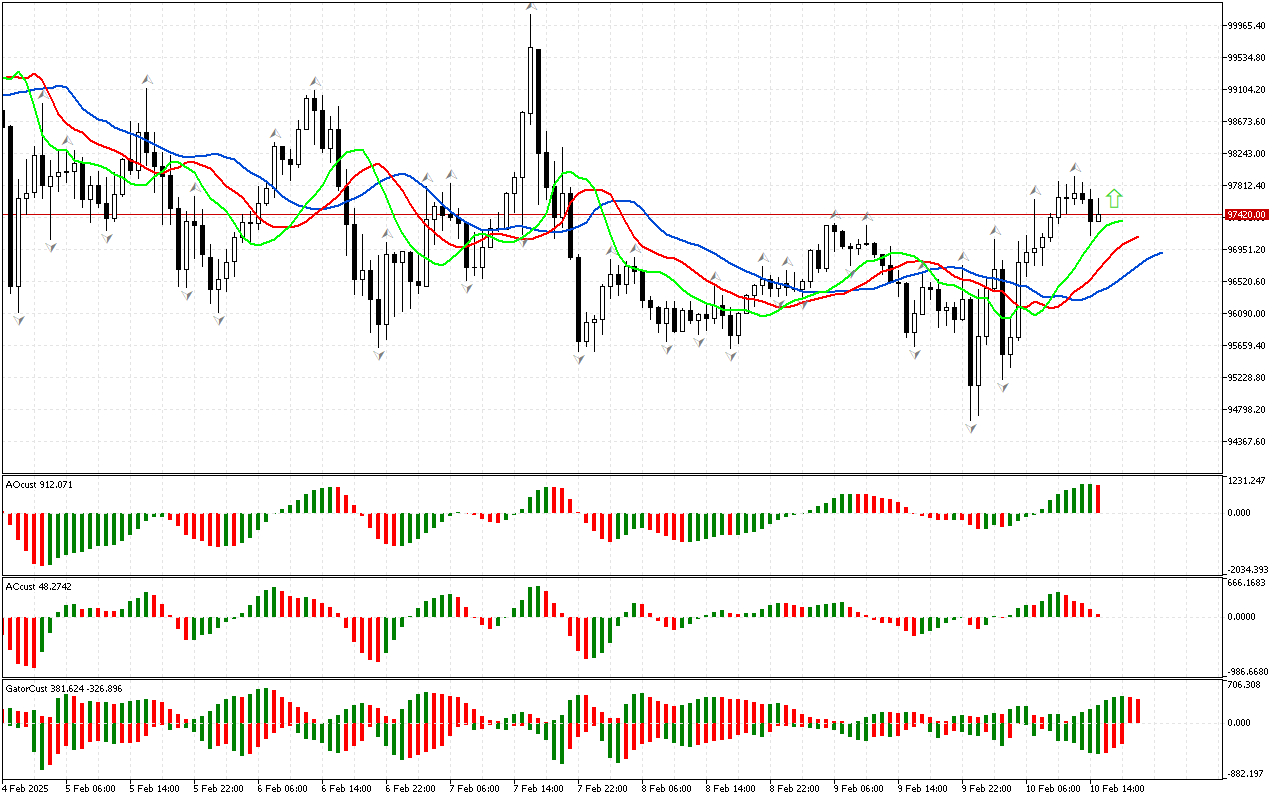The height and width of the screenshot is (800, 1280).
Task: Click the 97812.40 price axis label
Action: (1247, 186)
